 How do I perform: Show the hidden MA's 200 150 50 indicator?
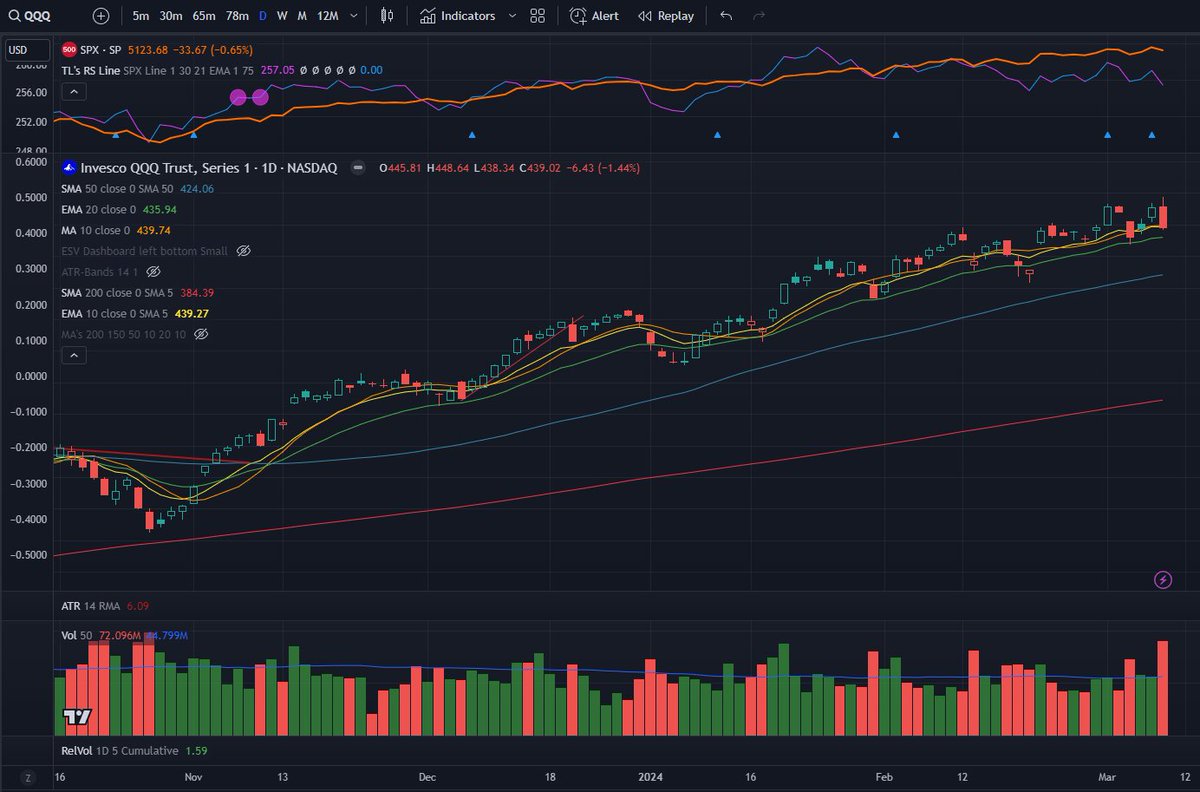tap(200, 334)
